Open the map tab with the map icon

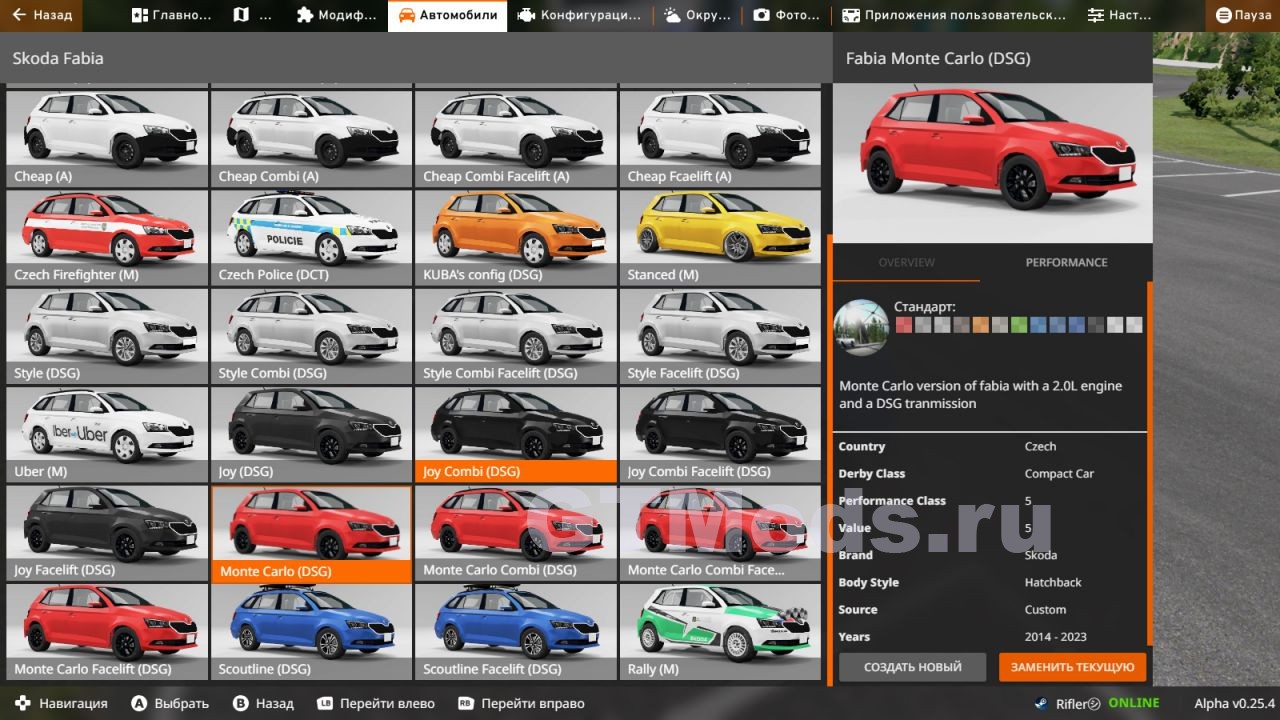pos(251,15)
